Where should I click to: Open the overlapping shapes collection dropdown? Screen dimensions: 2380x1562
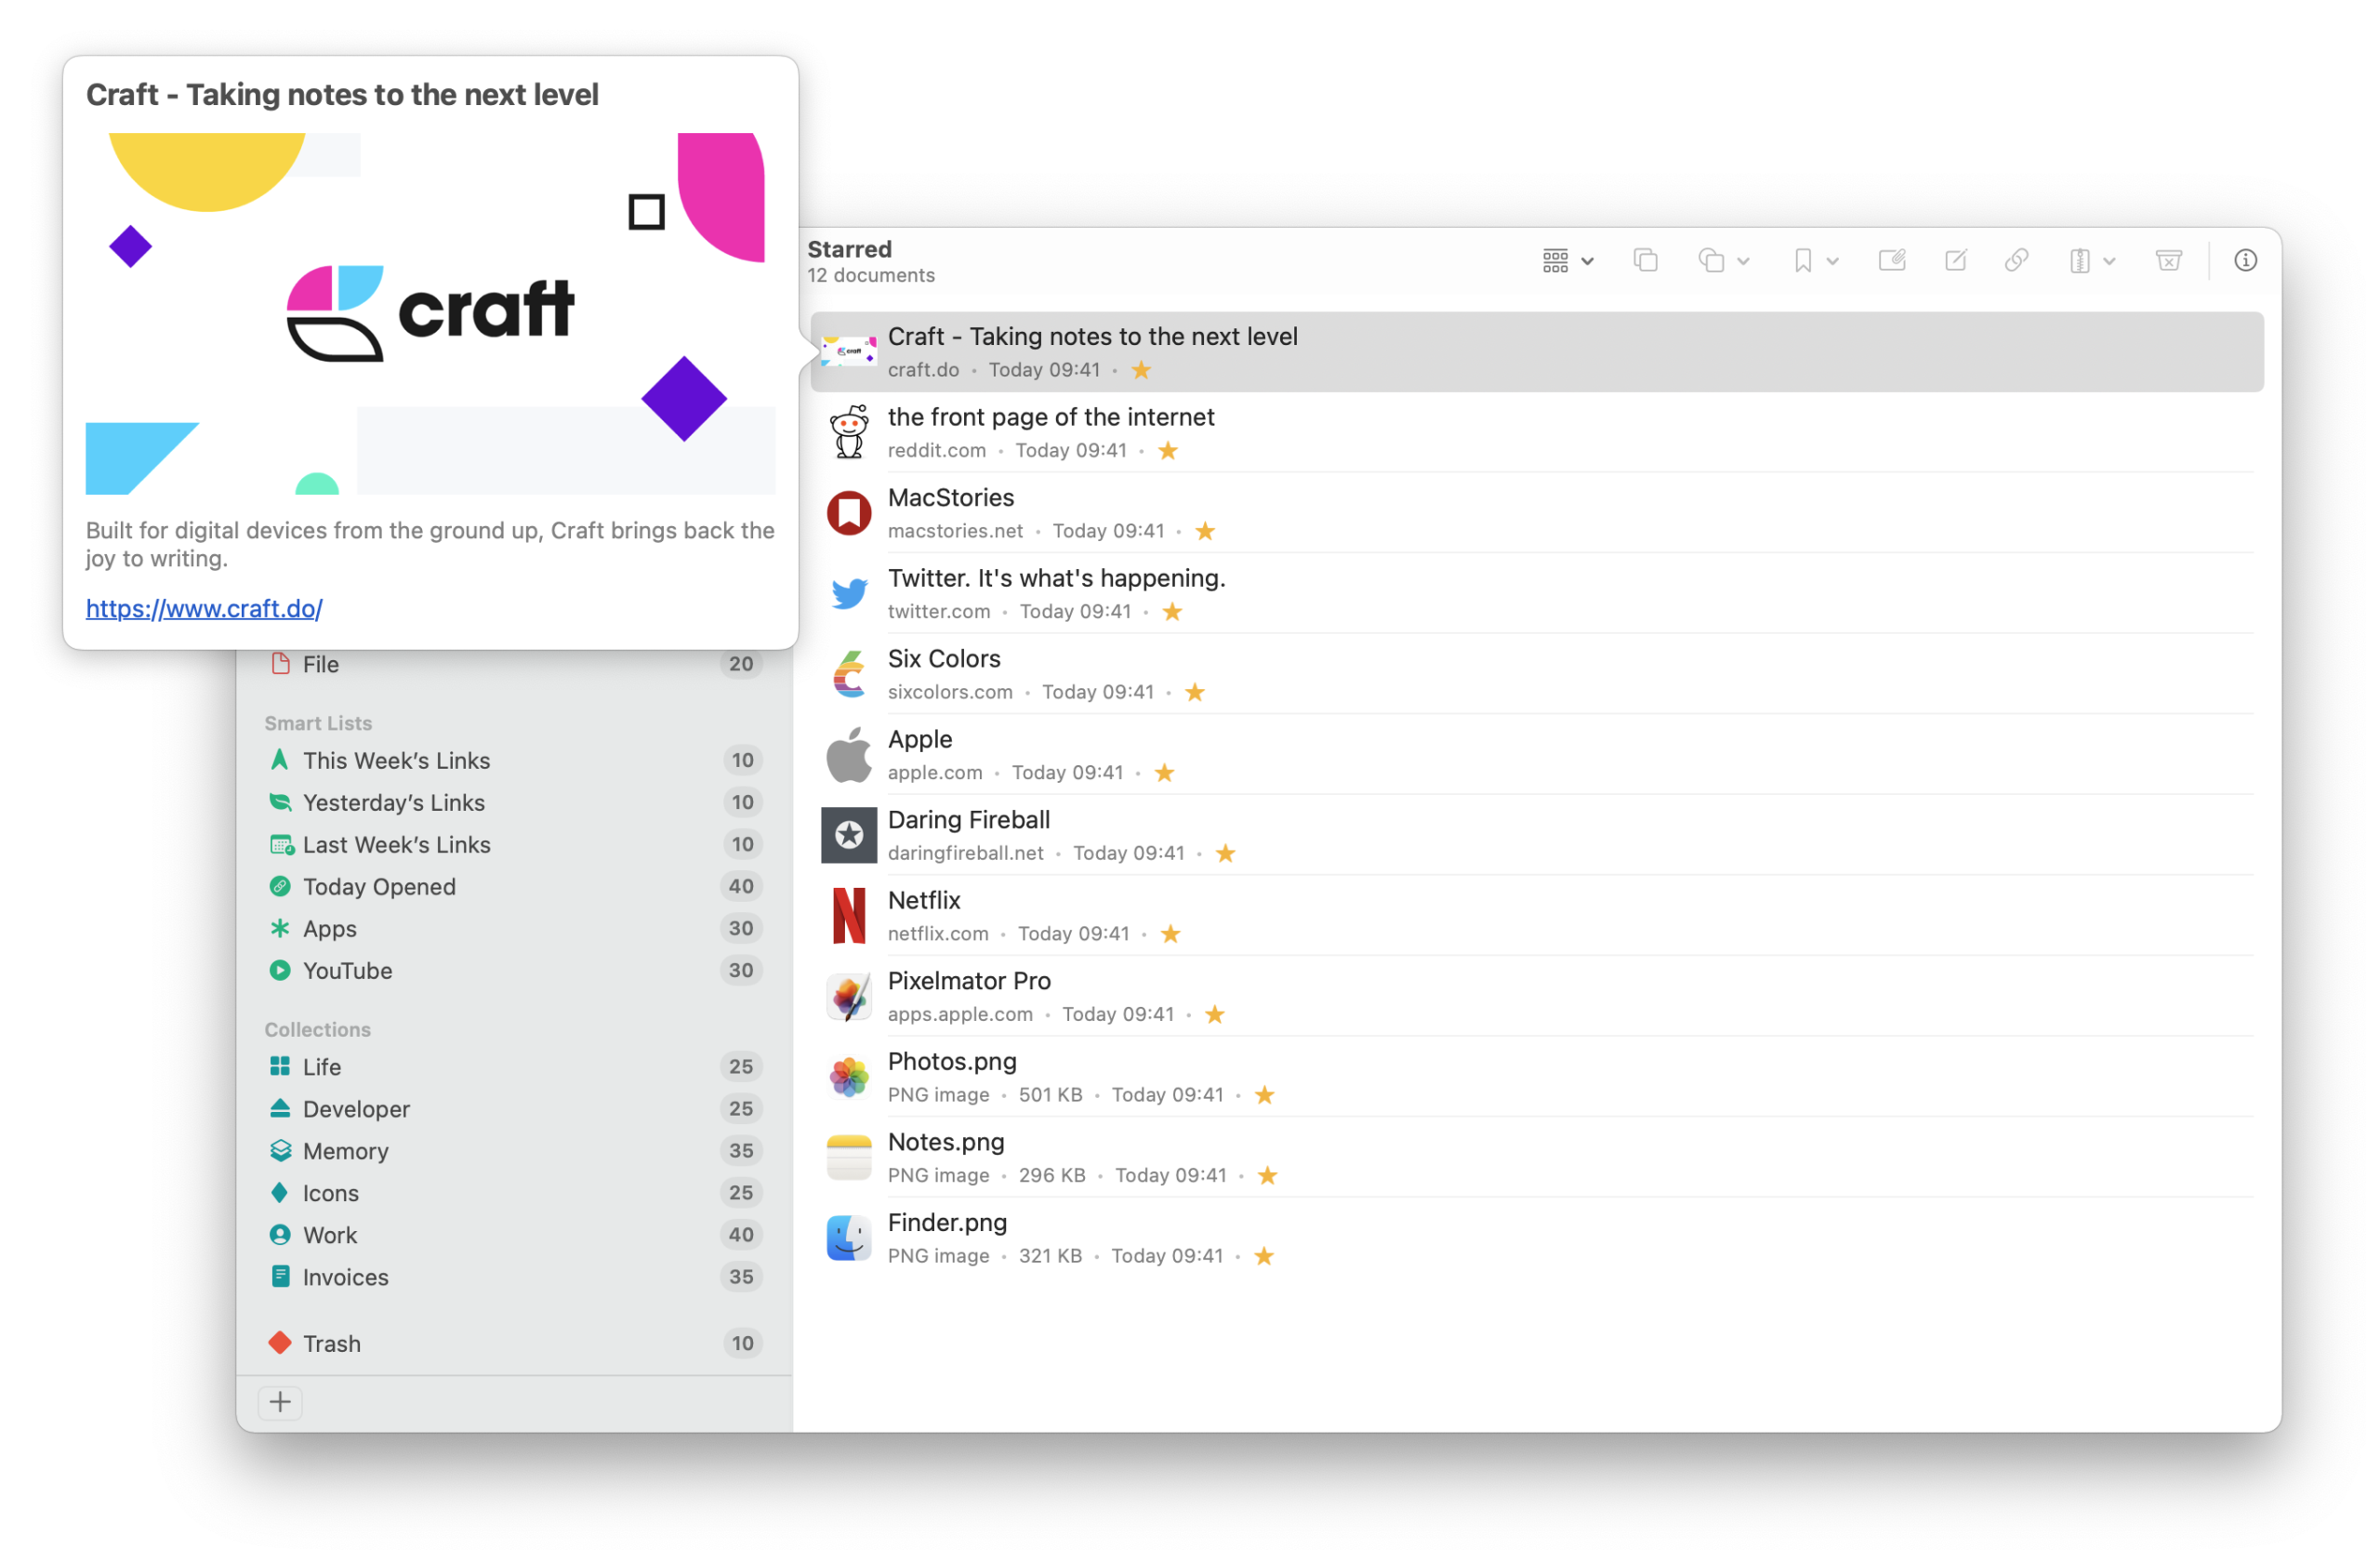pos(1723,261)
